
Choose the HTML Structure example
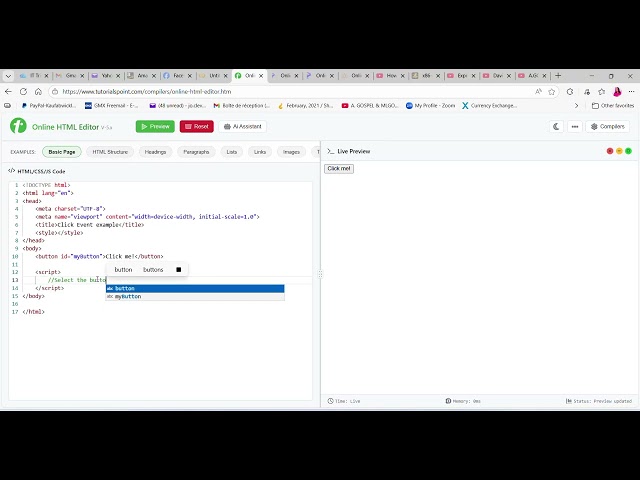pyautogui.click(x=110, y=152)
